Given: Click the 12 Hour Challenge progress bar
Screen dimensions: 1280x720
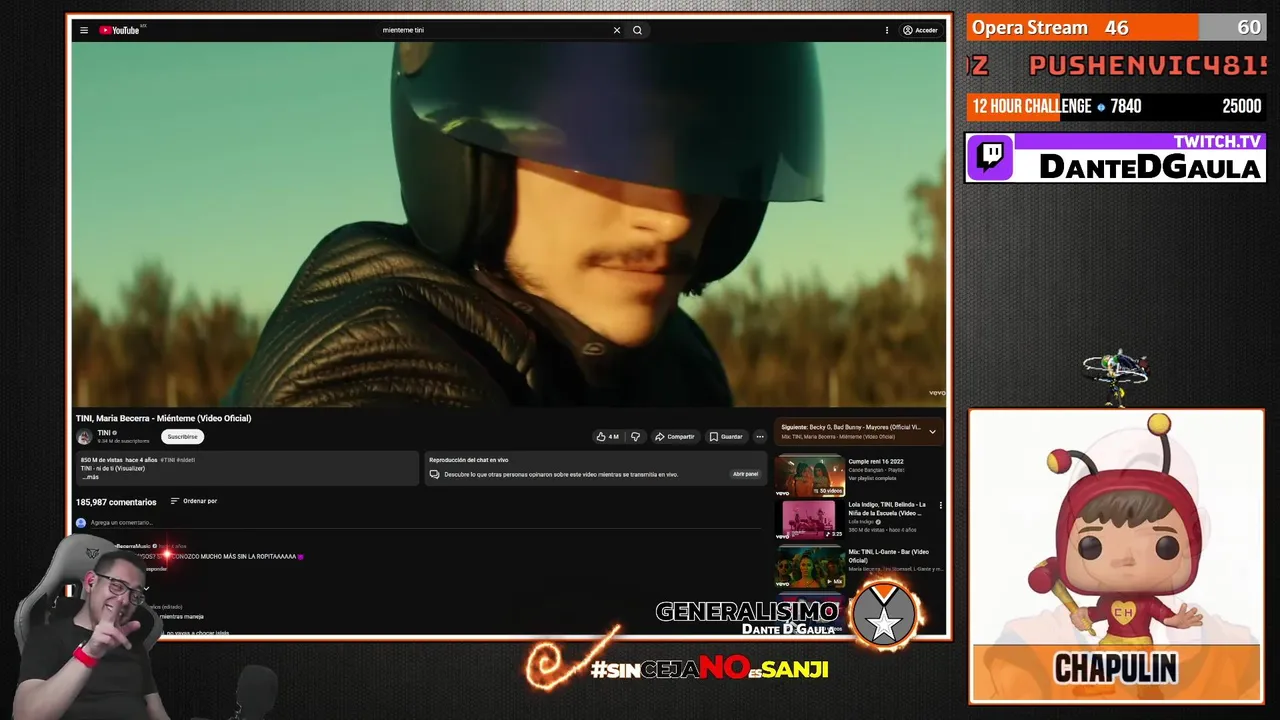Looking at the screenshot, I should [x=1116, y=106].
